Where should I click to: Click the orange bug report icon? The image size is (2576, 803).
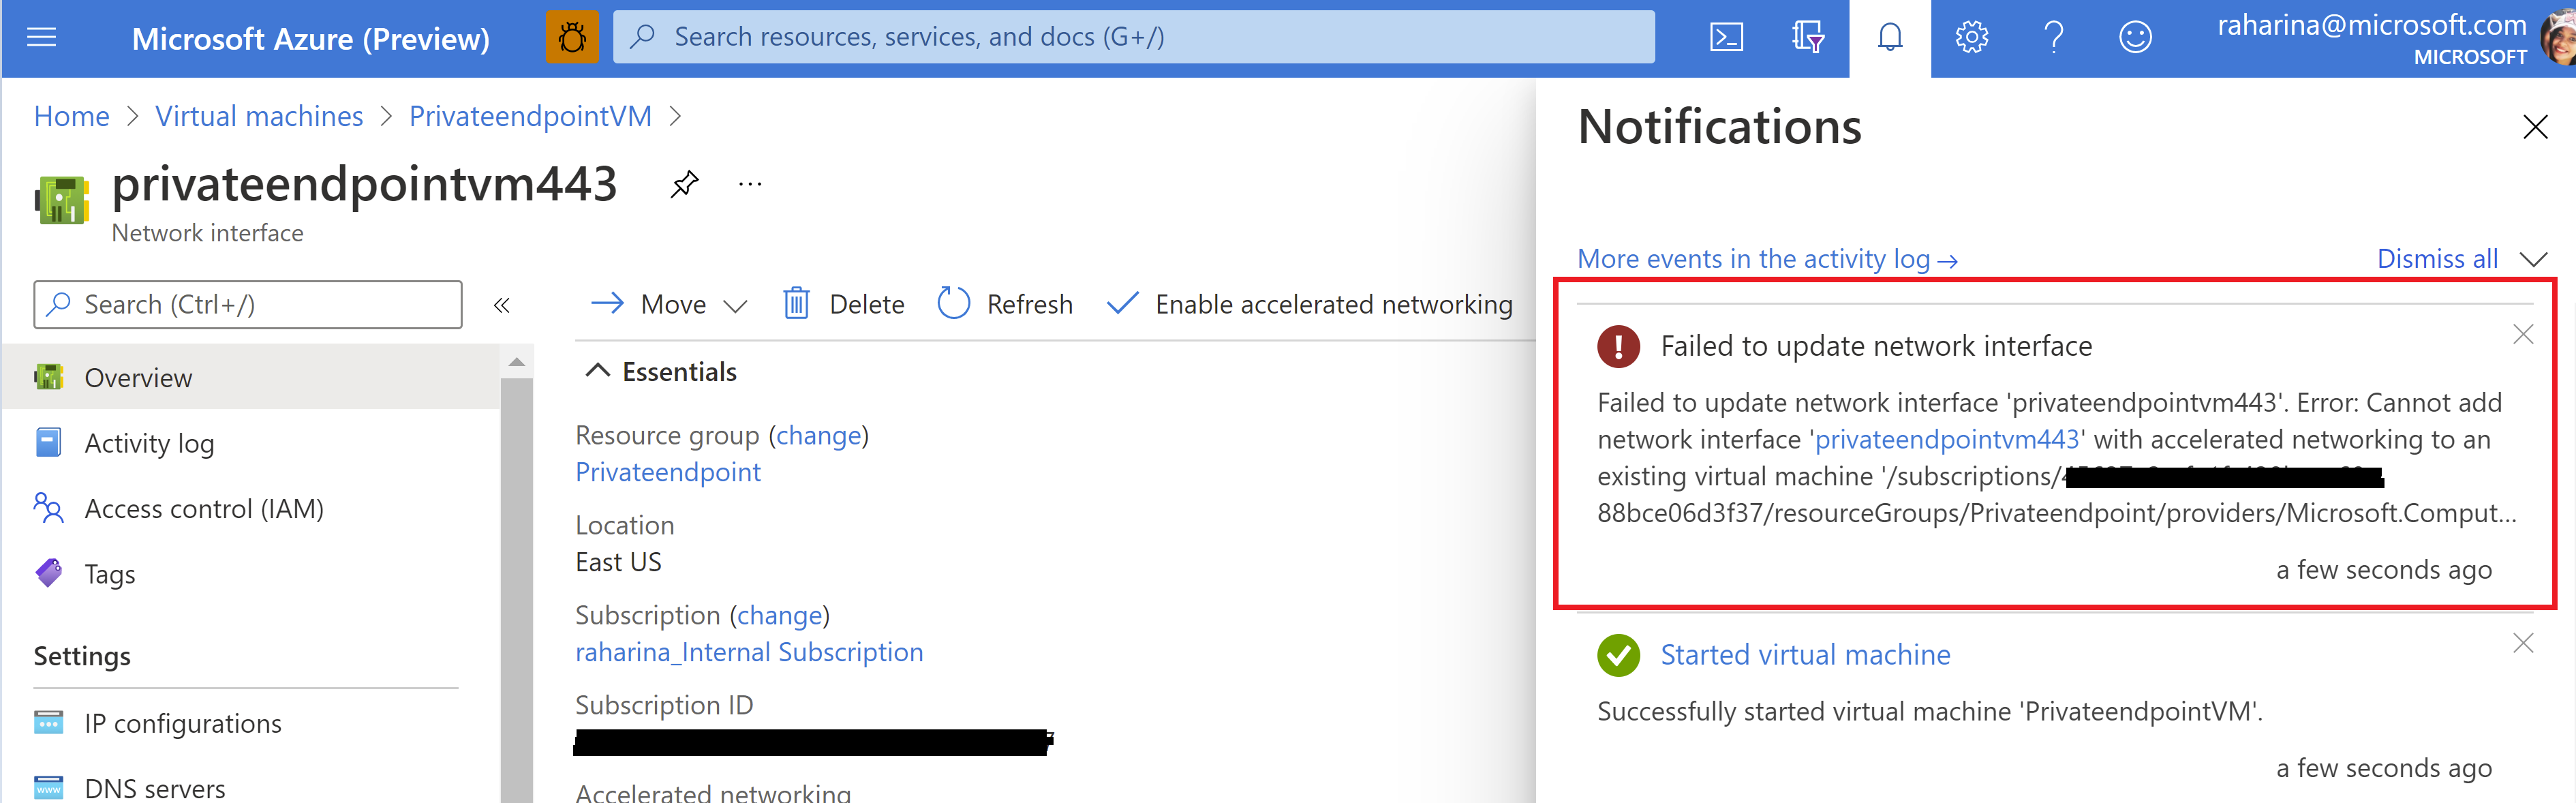pos(572,38)
